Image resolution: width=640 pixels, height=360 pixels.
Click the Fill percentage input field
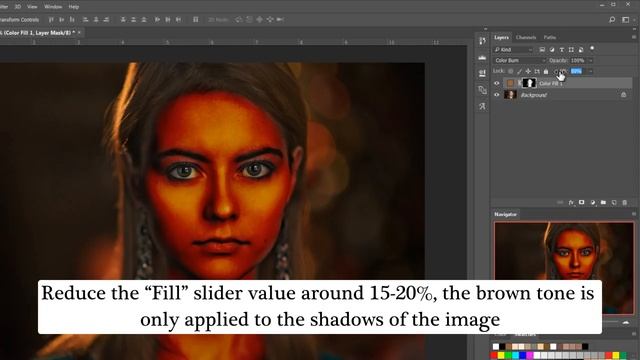(577, 71)
